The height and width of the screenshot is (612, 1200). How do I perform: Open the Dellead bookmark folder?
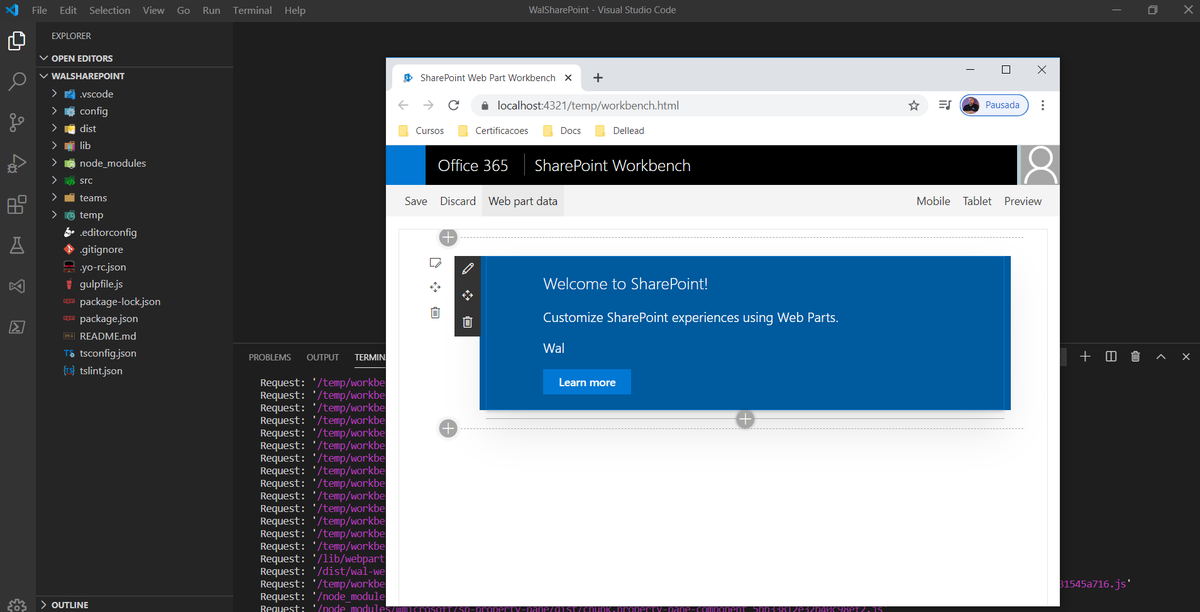tap(619, 131)
